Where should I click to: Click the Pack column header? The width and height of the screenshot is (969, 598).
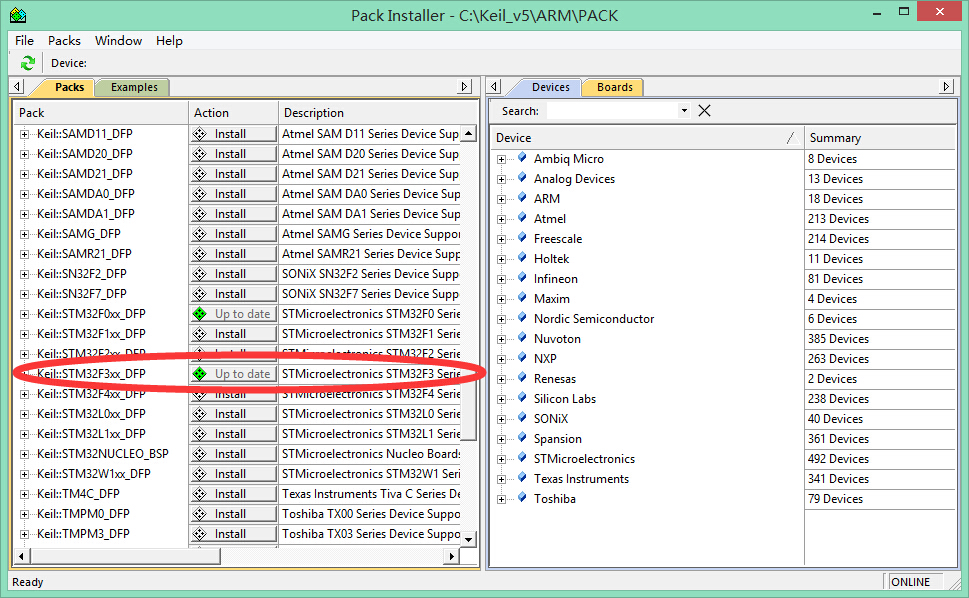[x=101, y=113]
